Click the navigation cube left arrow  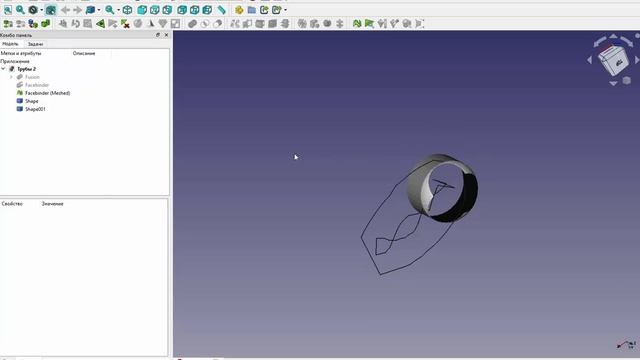click(590, 60)
